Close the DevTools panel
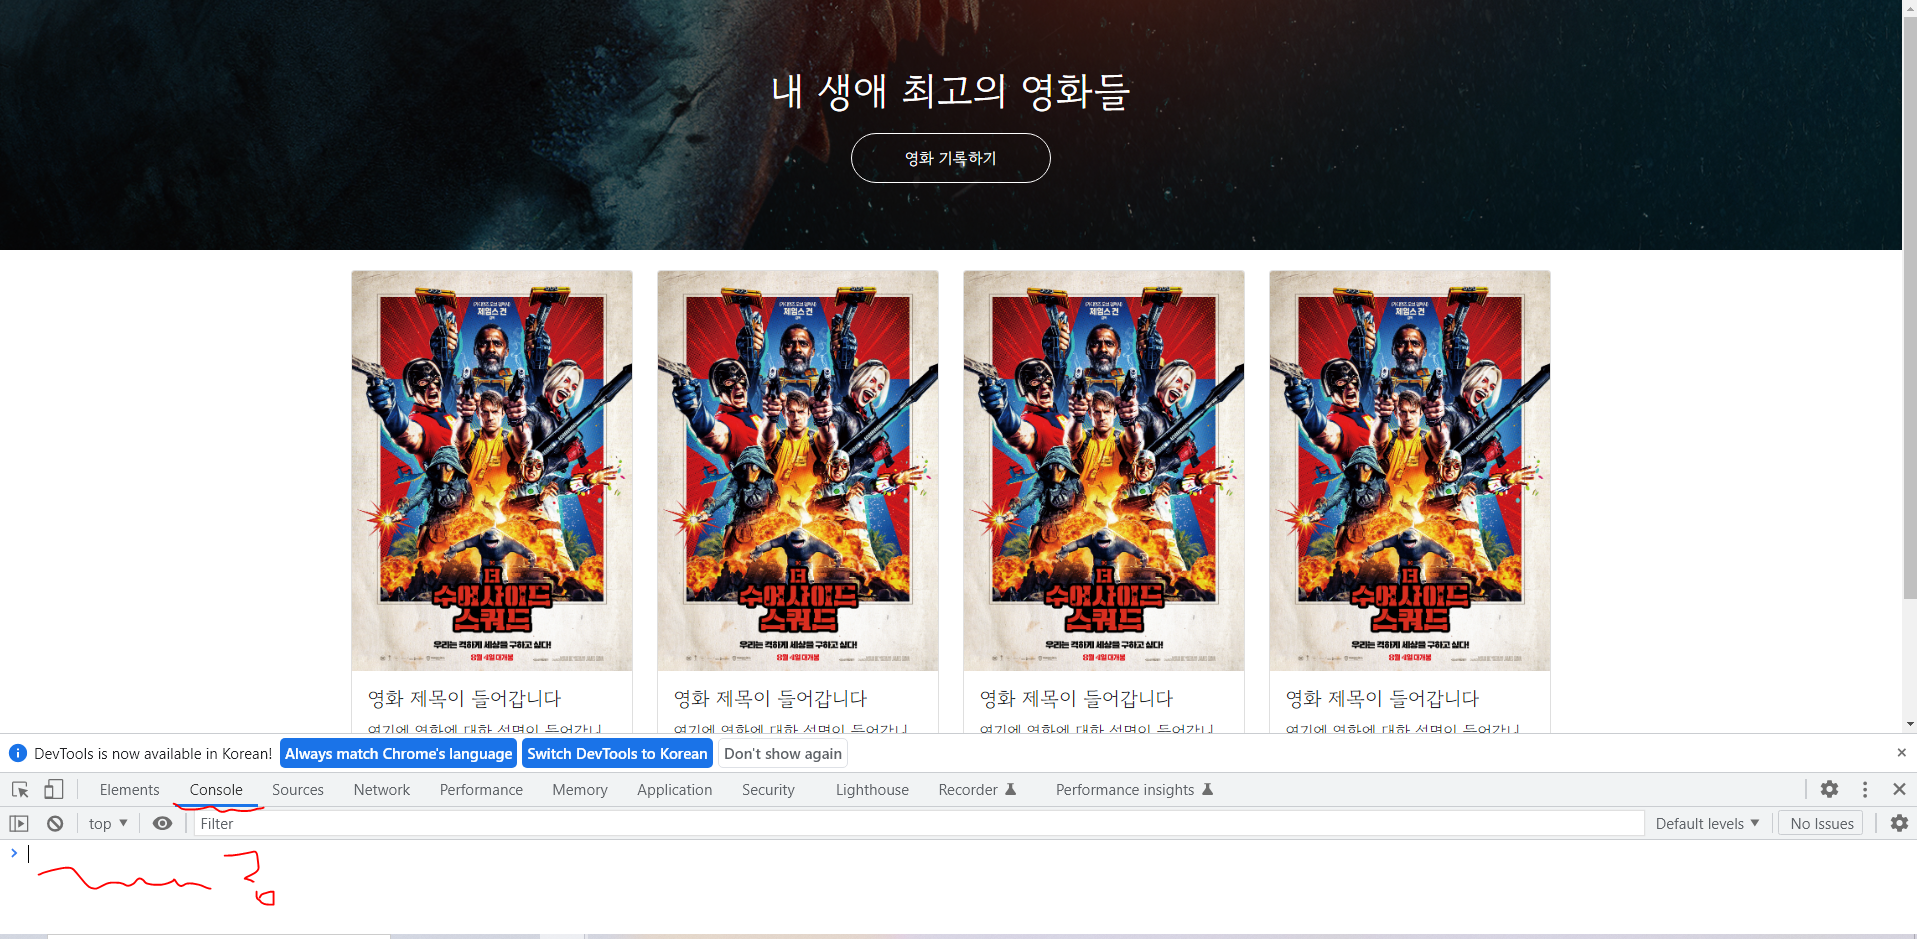 1899,789
